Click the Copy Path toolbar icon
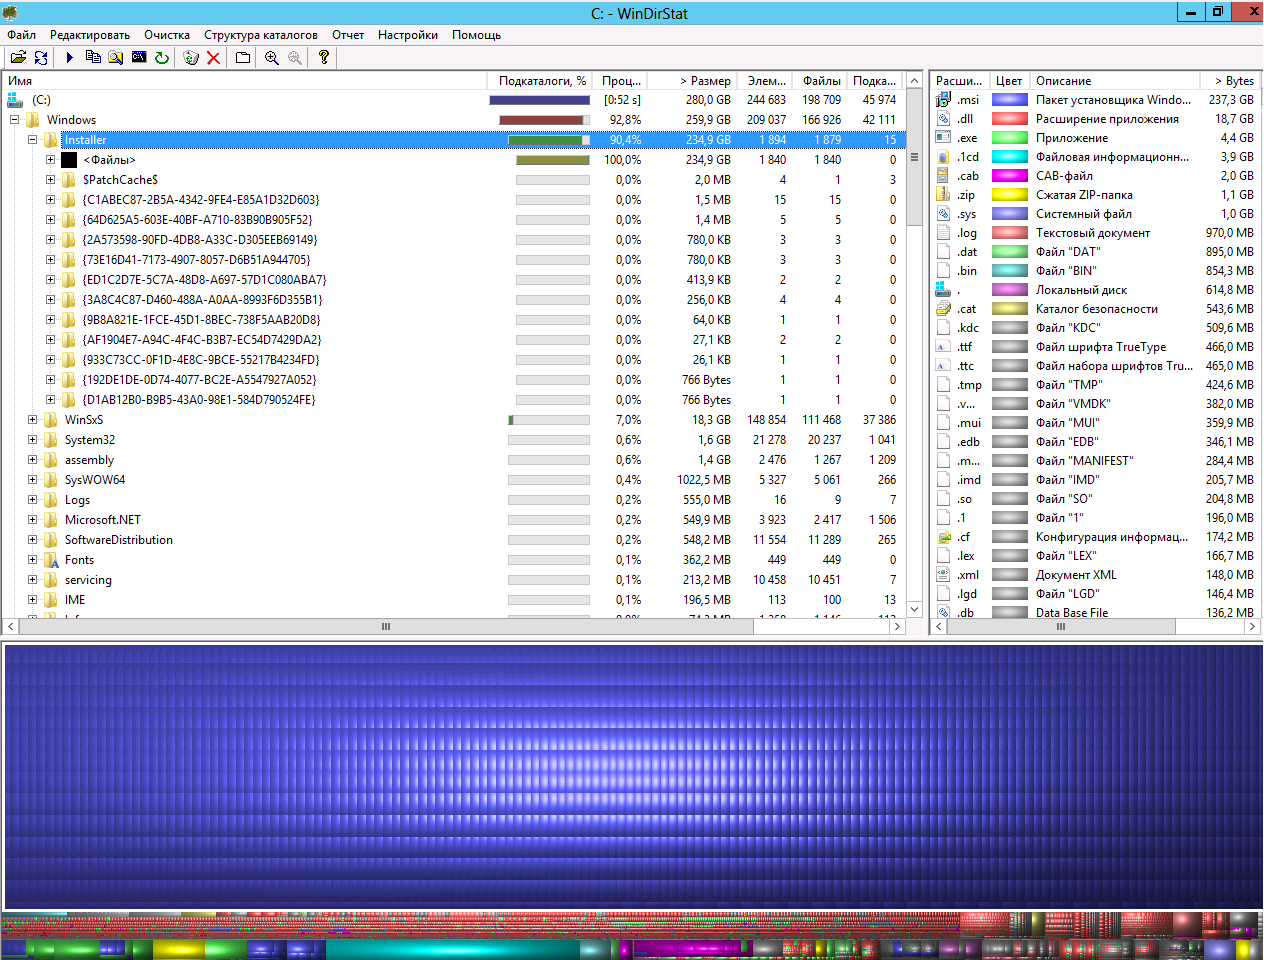The height and width of the screenshot is (960, 1264). [93, 58]
